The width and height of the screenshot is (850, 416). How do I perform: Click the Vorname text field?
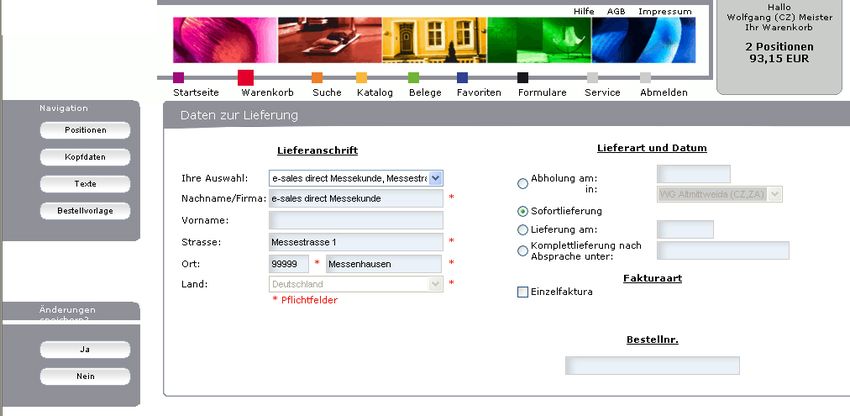355,220
